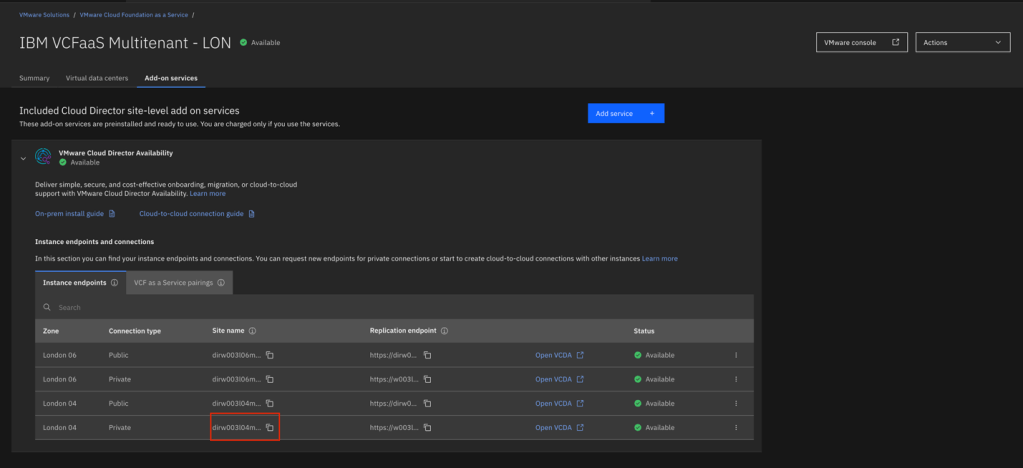
Task: Copy replication endpoint for London 04 Public row
Action: [x=427, y=404]
